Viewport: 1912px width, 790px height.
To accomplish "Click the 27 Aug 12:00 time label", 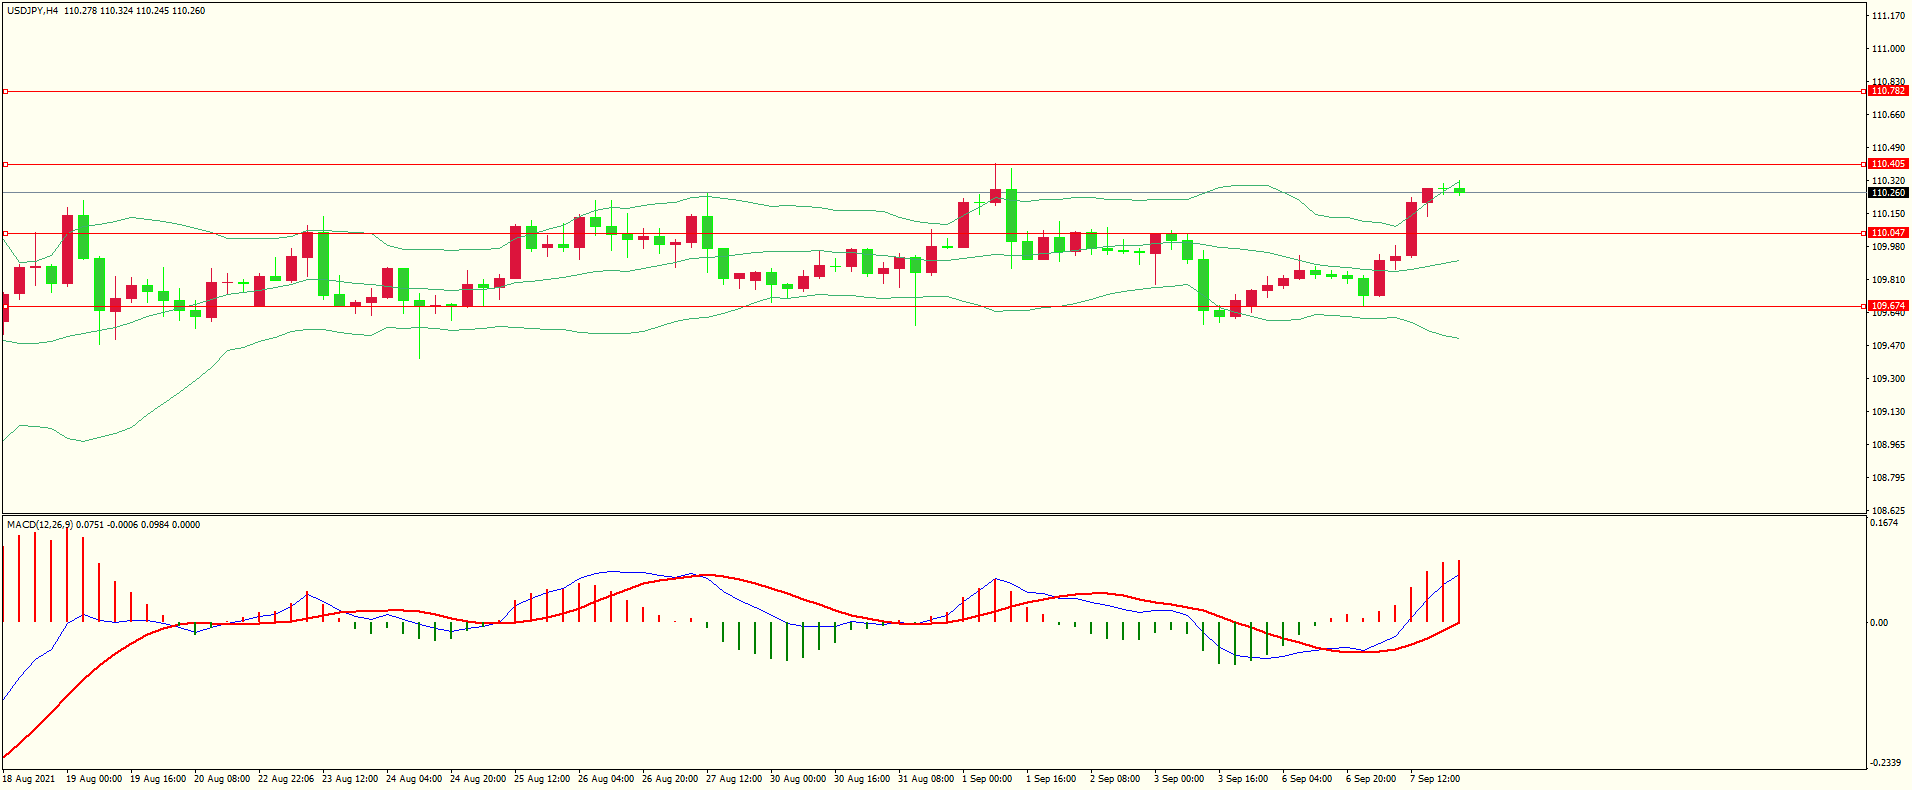I will coord(733,779).
